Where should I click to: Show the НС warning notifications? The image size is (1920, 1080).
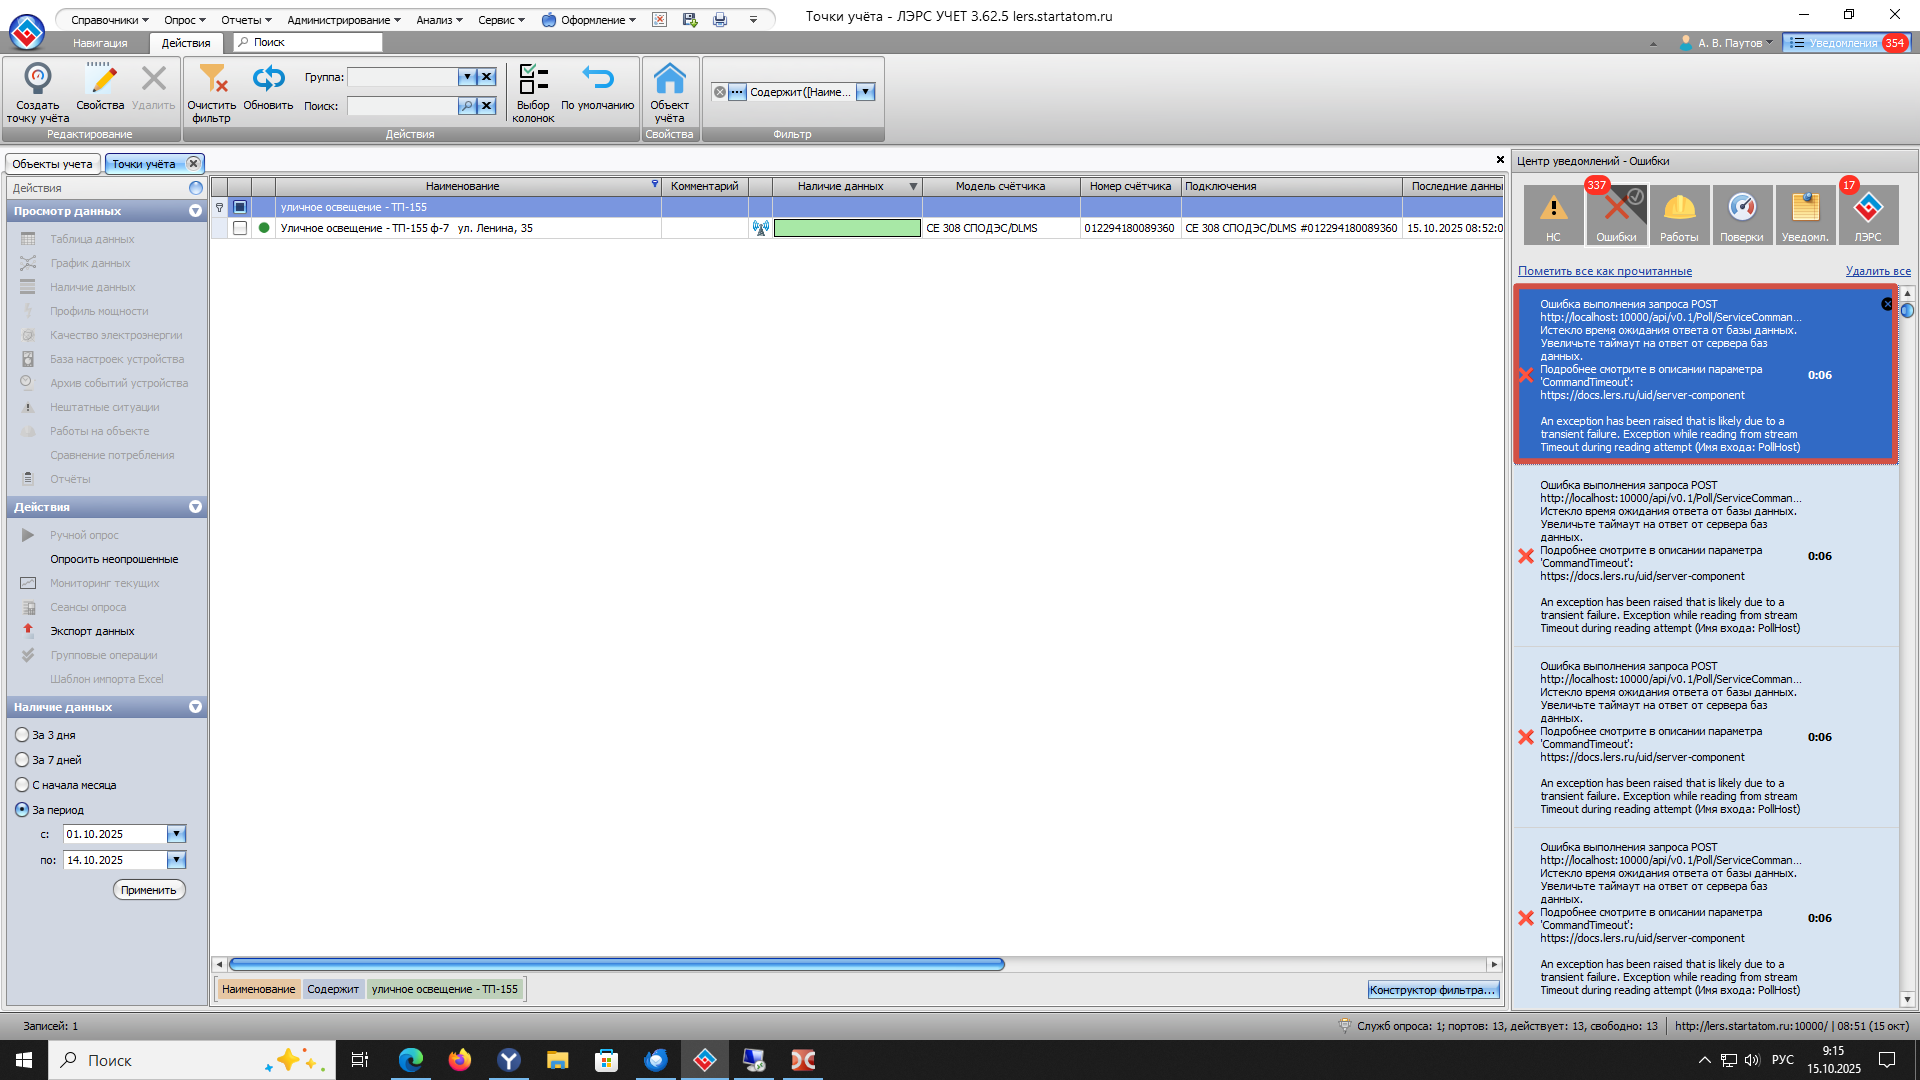[1553, 213]
